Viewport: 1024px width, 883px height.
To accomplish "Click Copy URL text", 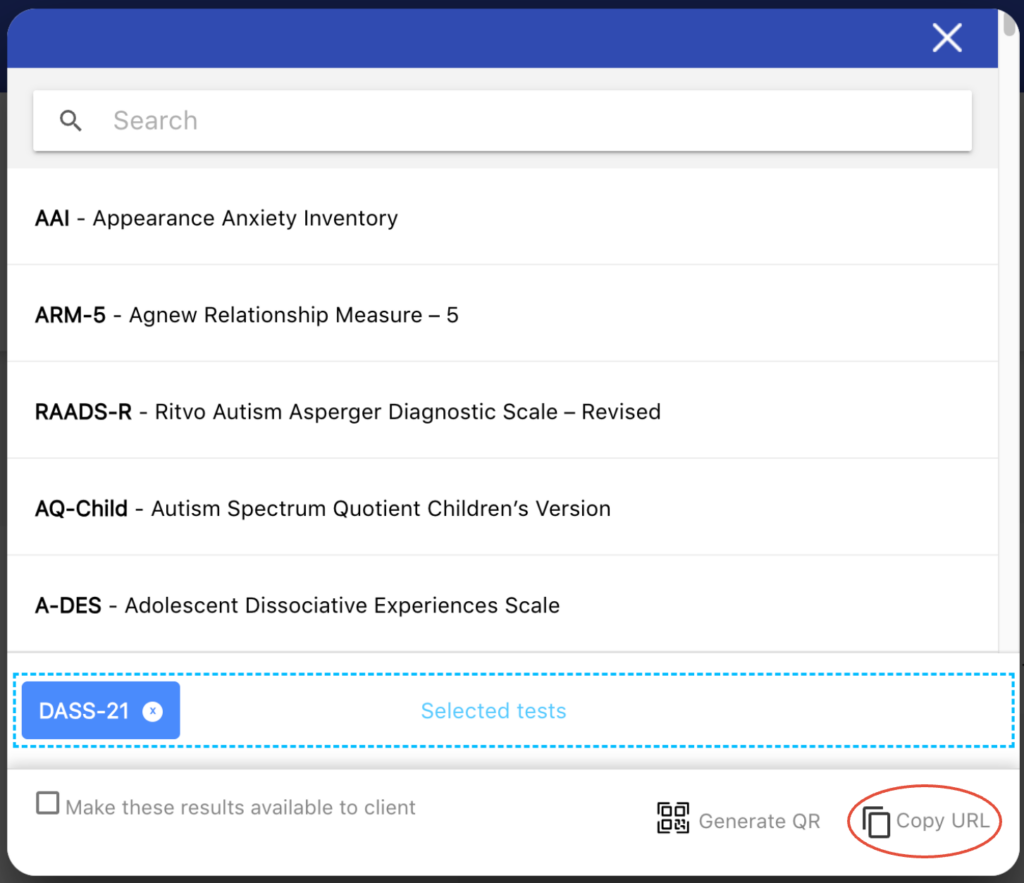I will pyautogui.click(x=942, y=820).
